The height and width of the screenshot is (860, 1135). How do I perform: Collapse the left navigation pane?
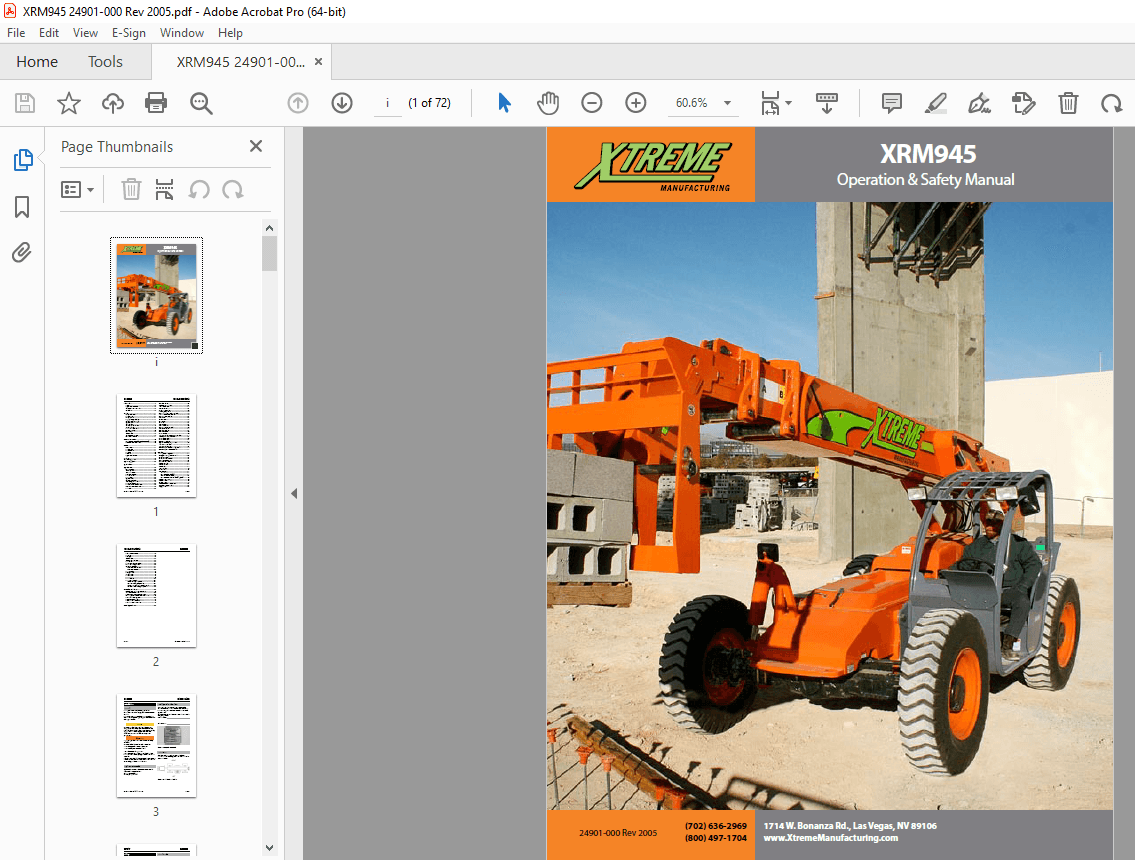(x=293, y=493)
